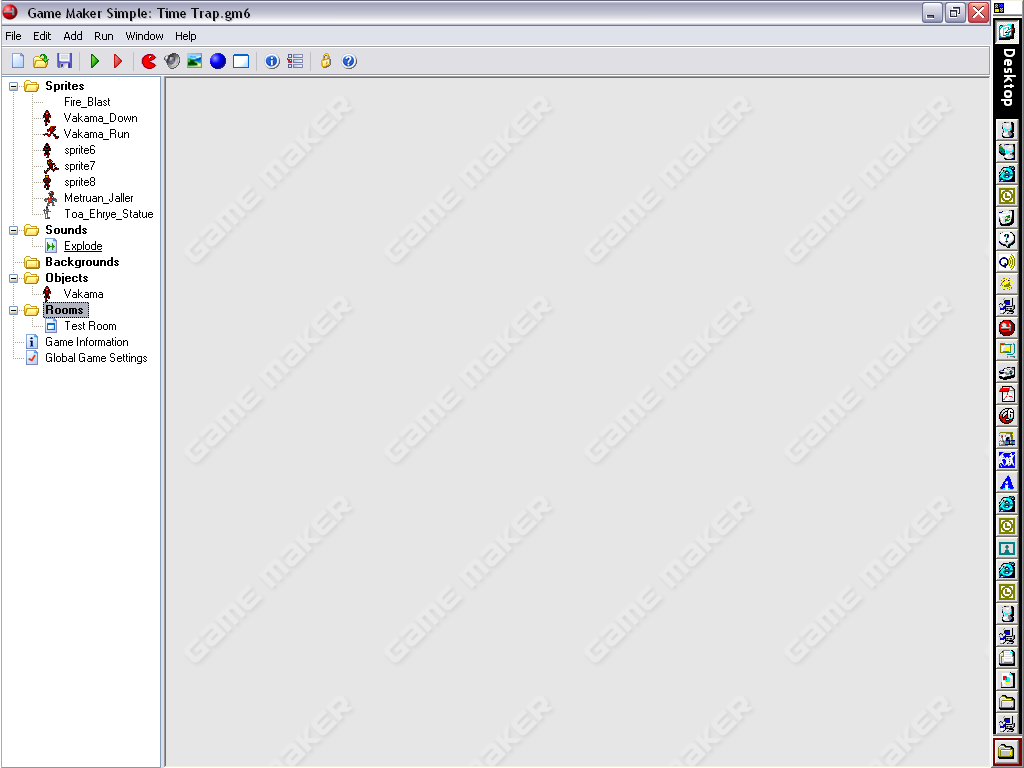1024x768 pixels.
Task: Select the Test Room entry
Action: tap(90, 326)
